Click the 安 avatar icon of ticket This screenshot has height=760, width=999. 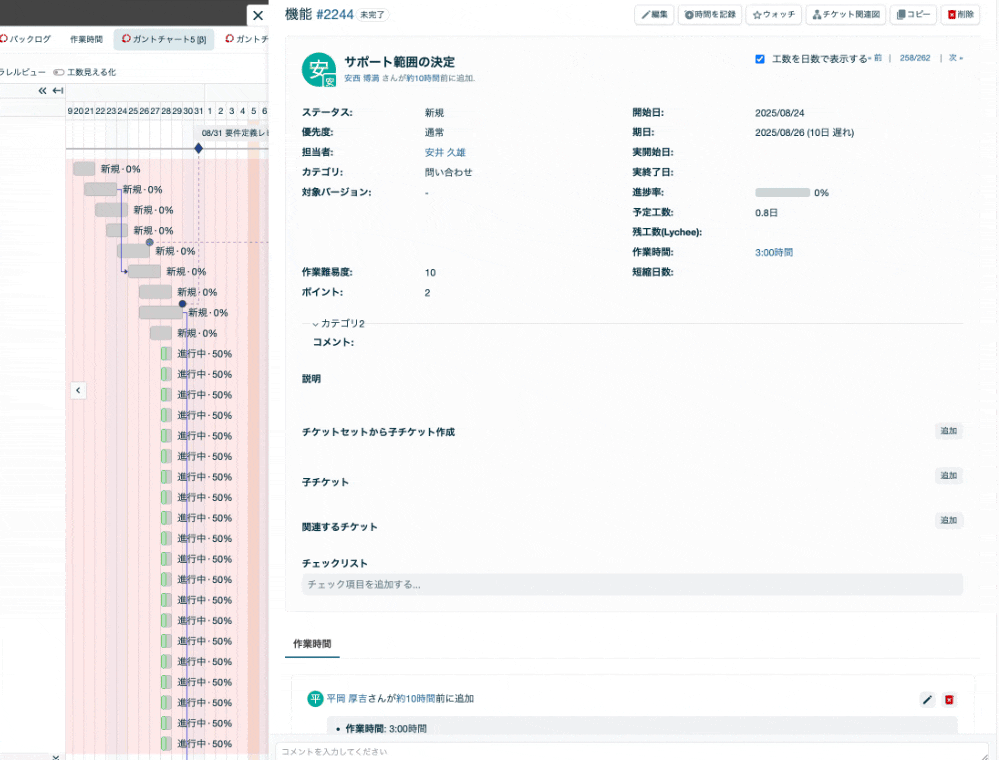pos(319,69)
